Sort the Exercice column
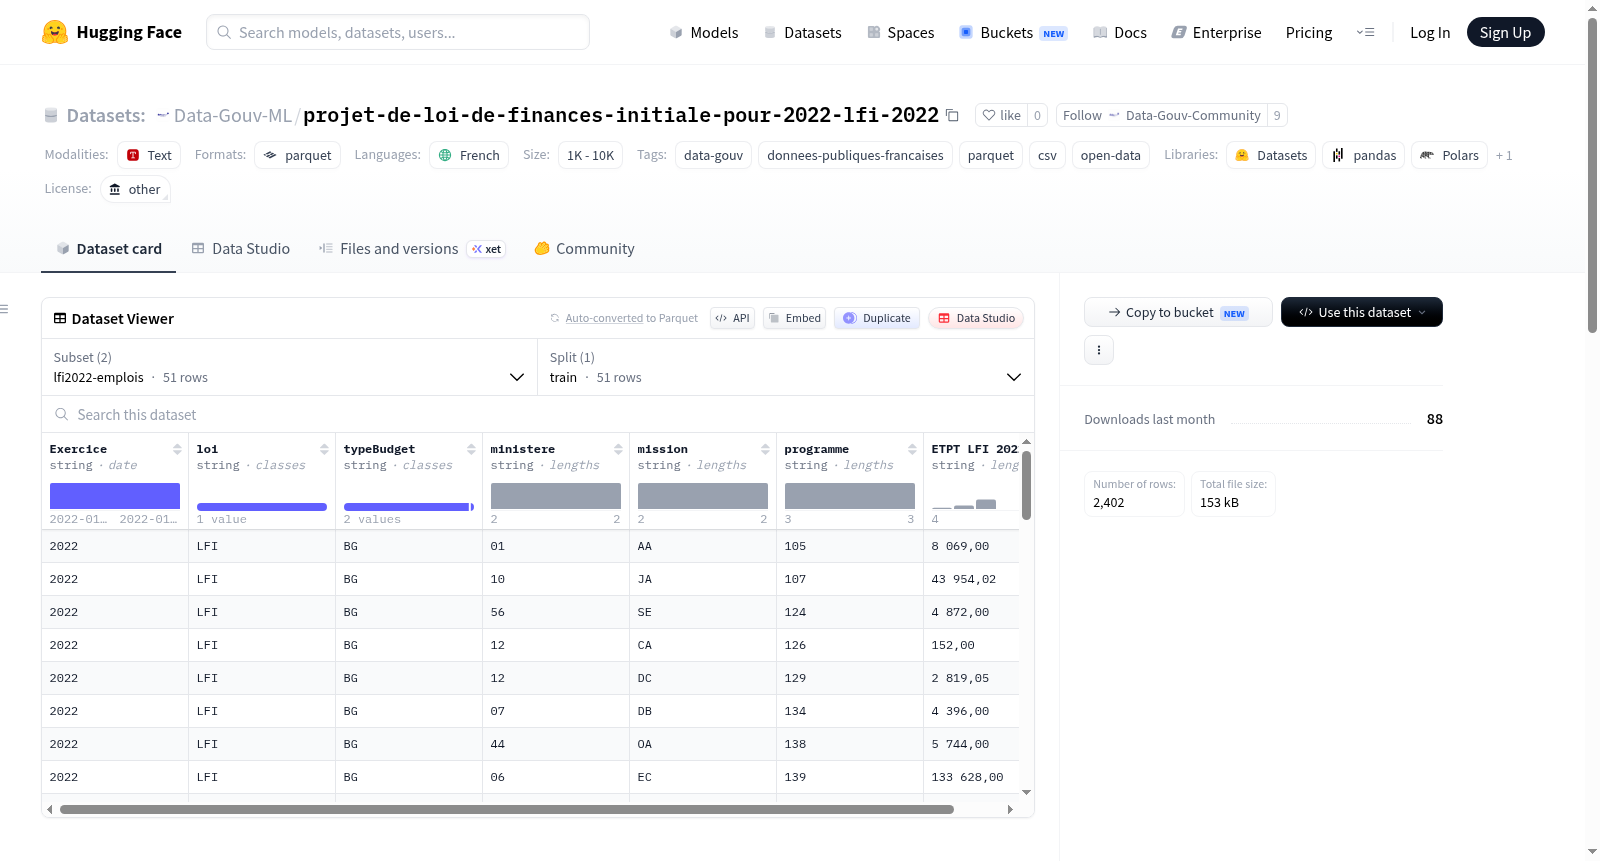 pyautogui.click(x=177, y=449)
